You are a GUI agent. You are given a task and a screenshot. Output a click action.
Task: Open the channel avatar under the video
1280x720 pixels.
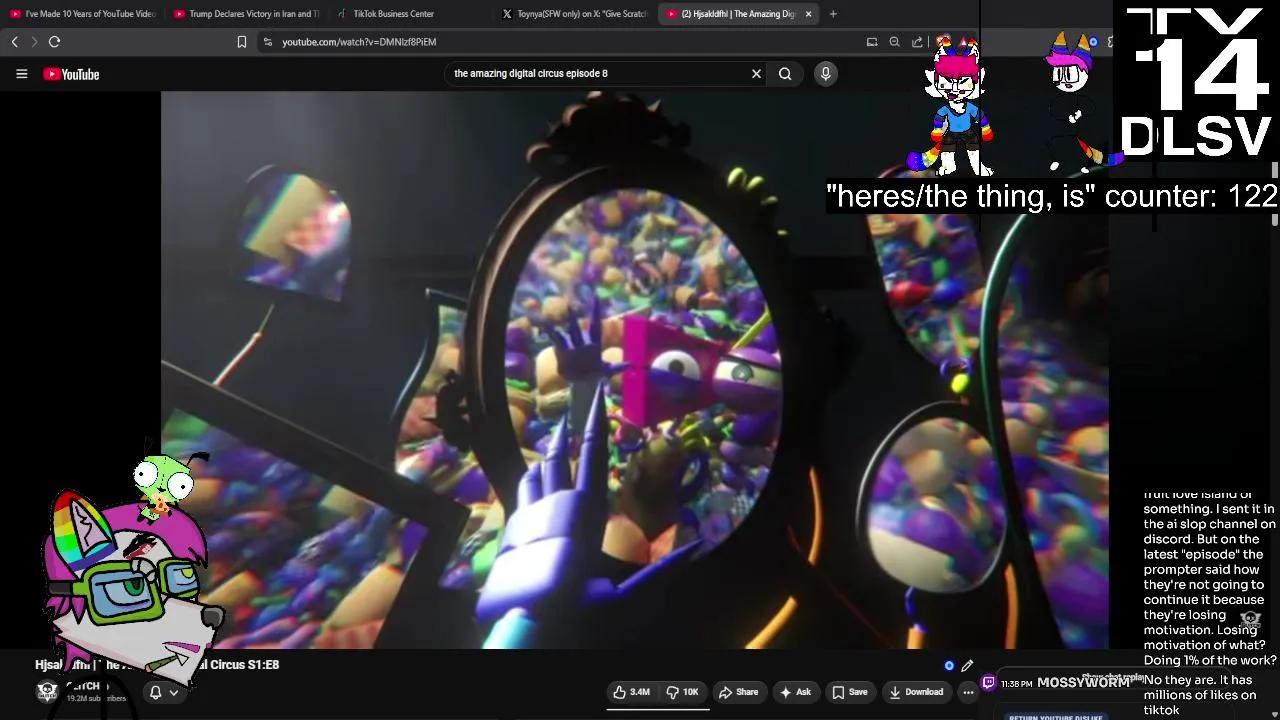[47, 692]
